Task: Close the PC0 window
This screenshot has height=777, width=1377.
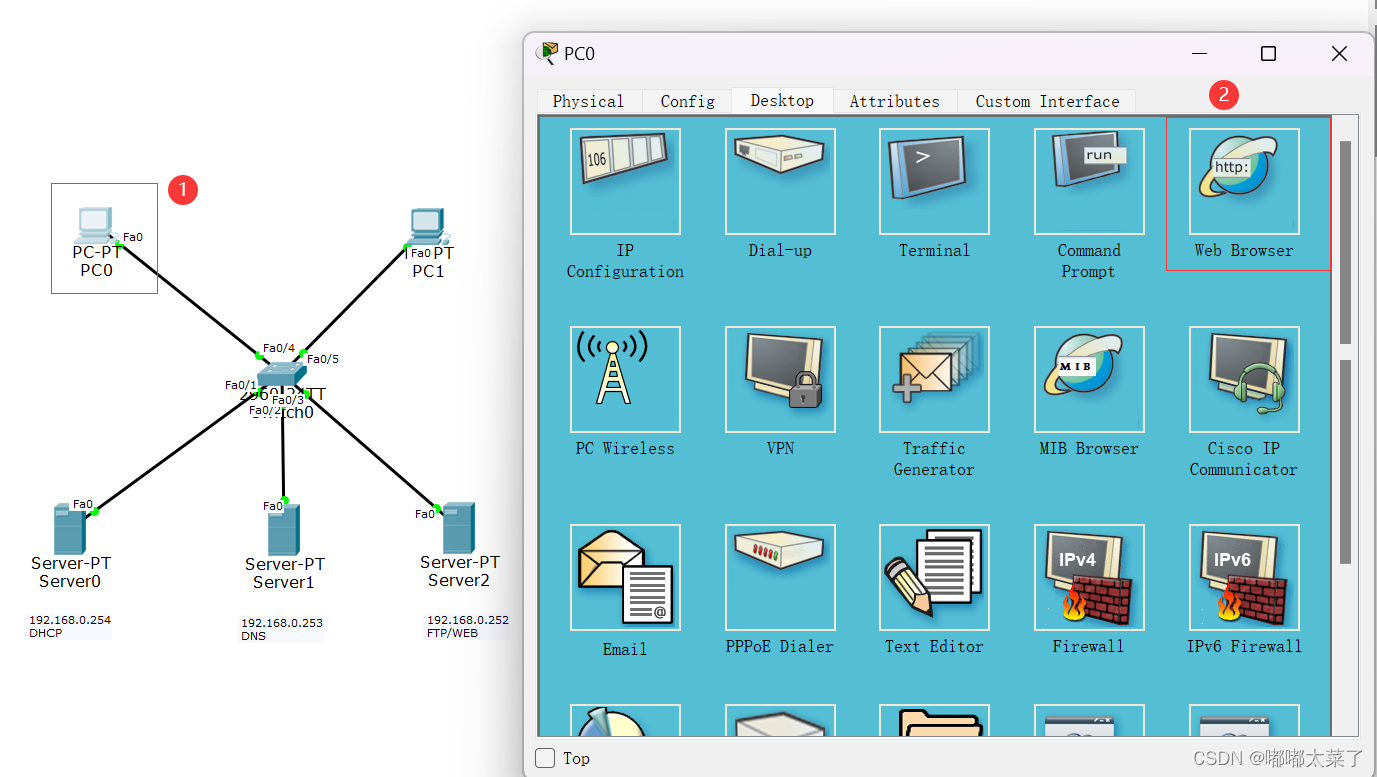Action: click(1339, 54)
